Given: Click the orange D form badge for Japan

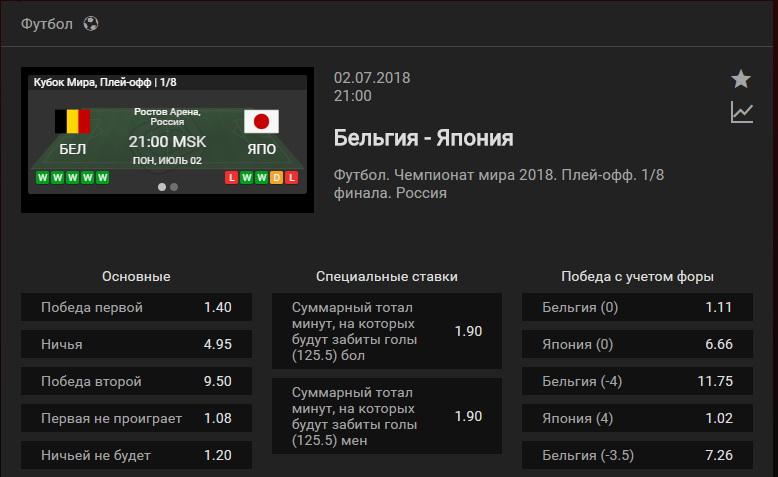Looking at the screenshot, I should [x=276, y=178].
